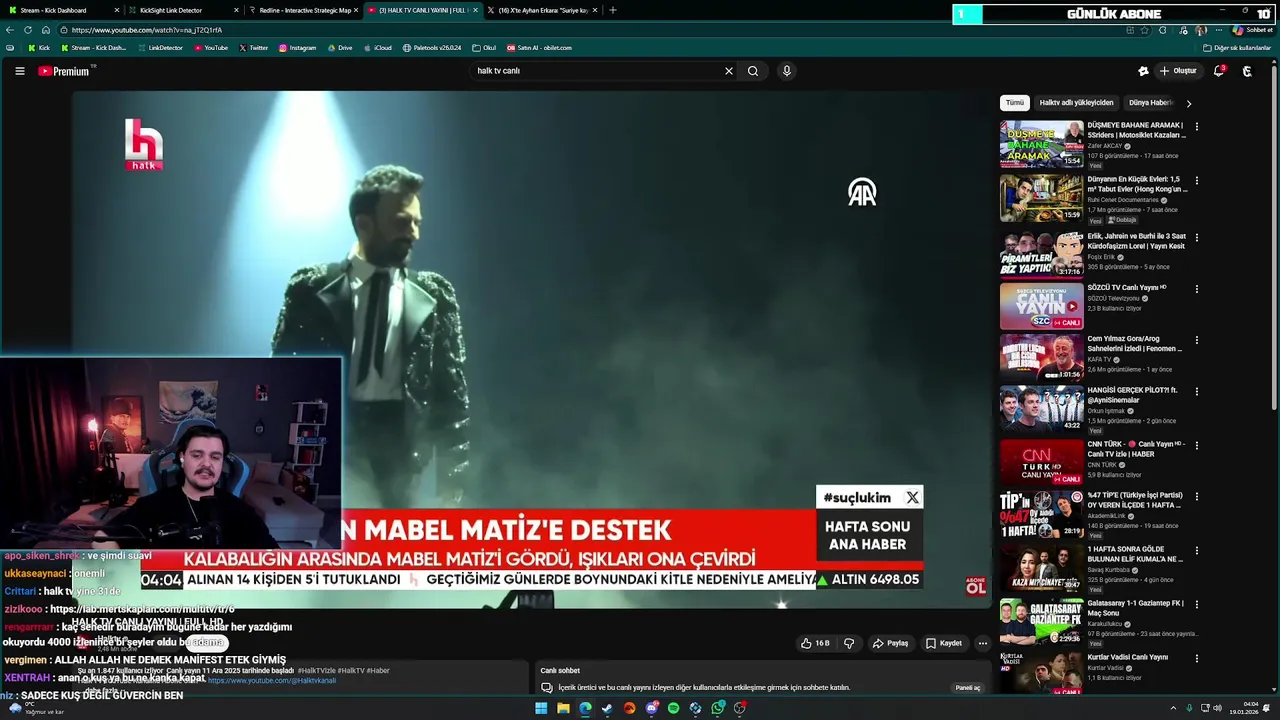Open SÖZCÜ TV Canlı Yayını title

pyautogui.click(x=1126, y=288)
